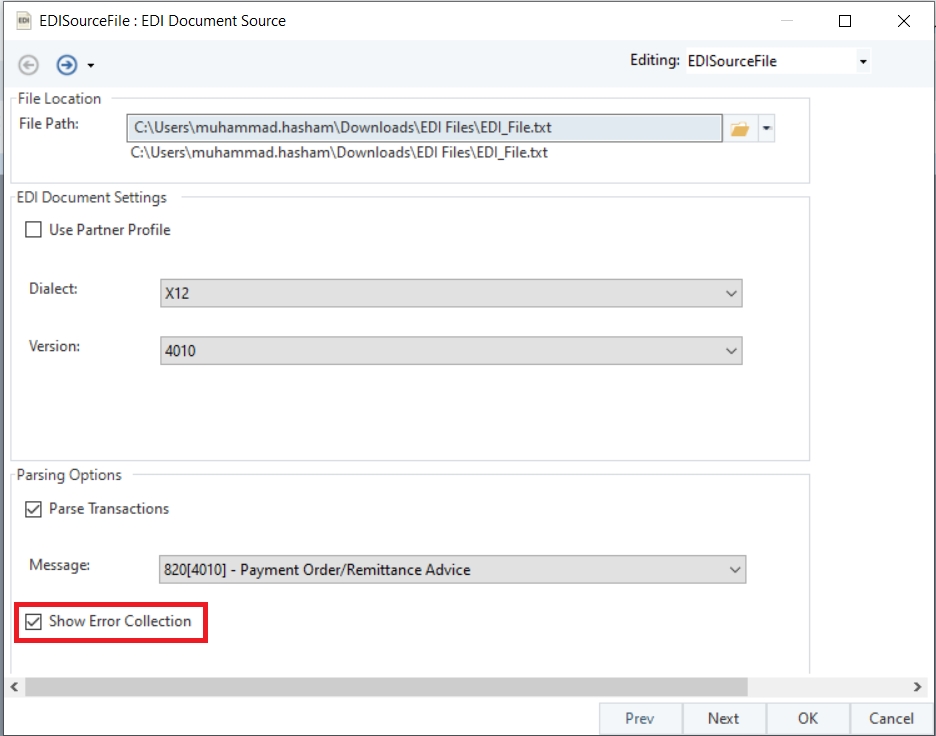This screenshot has width=936, height=736.
Task: Click the Message label
Action: coord(60,565)
